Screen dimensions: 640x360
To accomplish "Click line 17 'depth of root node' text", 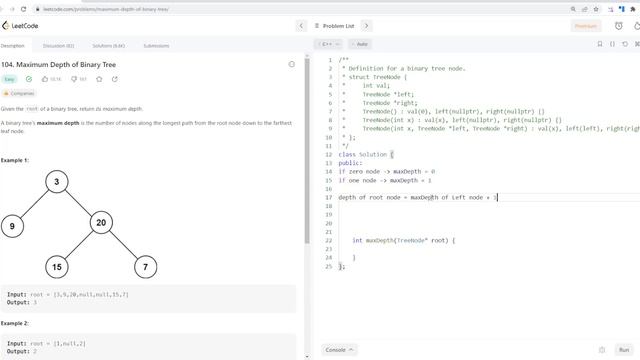I will pyautogui.click(x=369, y=197).
